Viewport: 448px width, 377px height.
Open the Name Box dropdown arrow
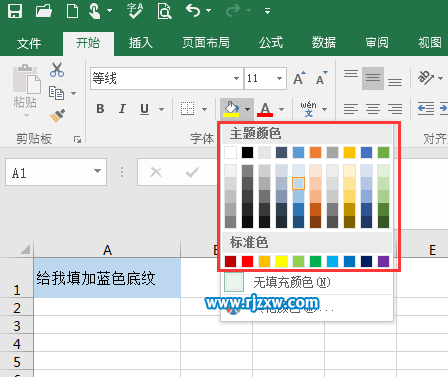coord(97,171)
